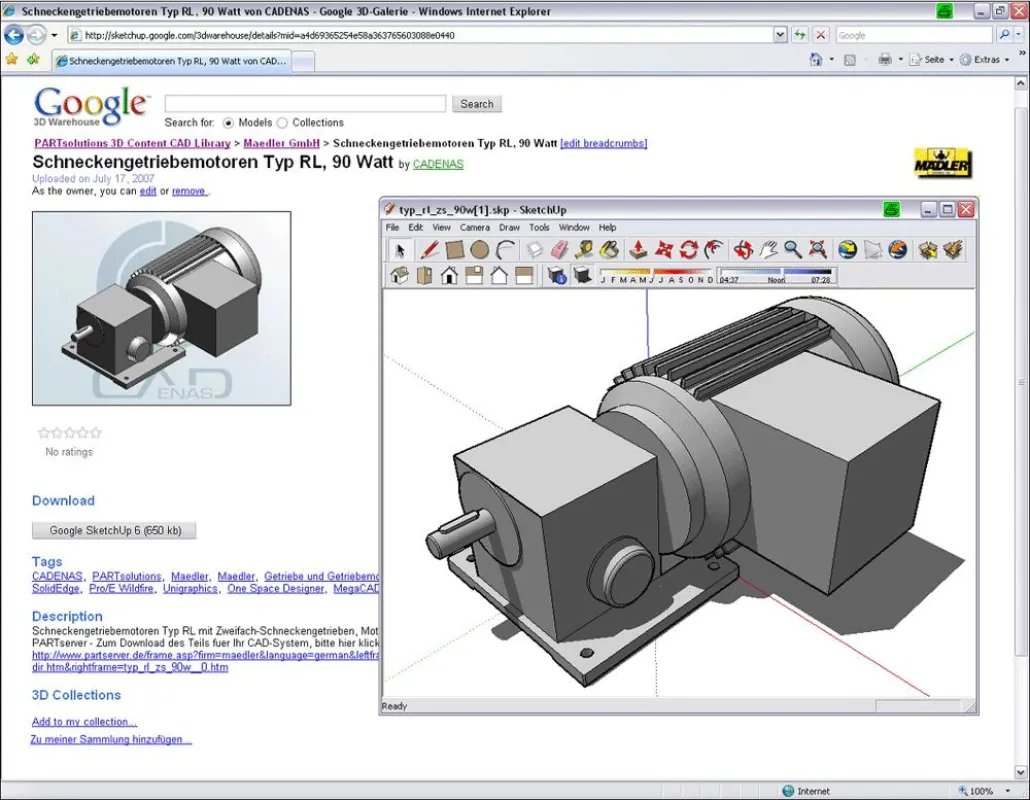This screenshot has width=1030, height=800.
Task: Click the 3D Warehouse search text field
Action: pyautogui.click(x=305, y=104)
